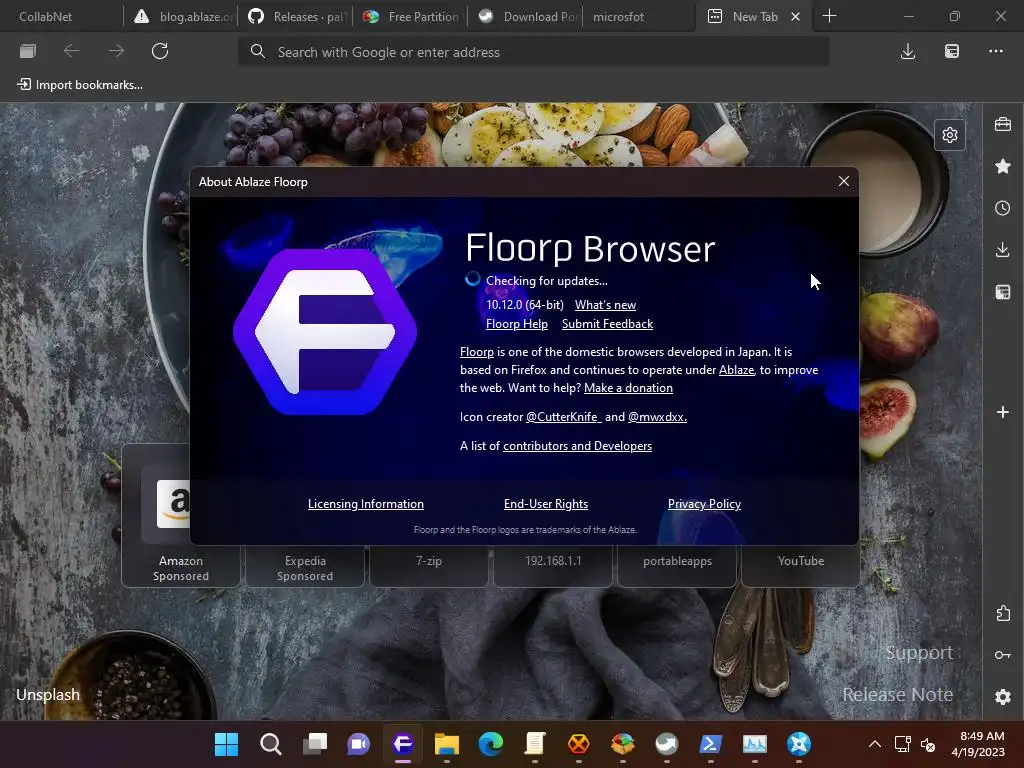1024x768 pixels.
Task: Open the @CutterKnife_ icon creator link
Action: (x=564, y=417)
